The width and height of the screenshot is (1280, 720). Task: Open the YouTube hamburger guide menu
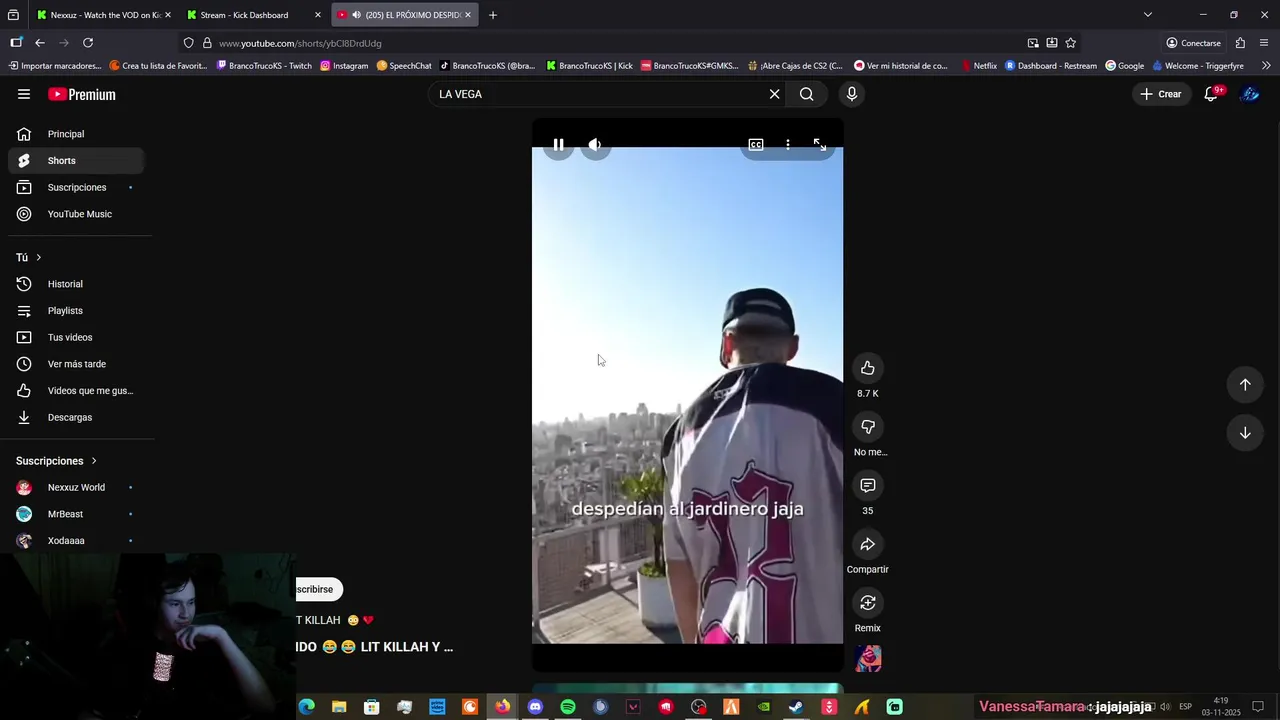tap(24, 94)
